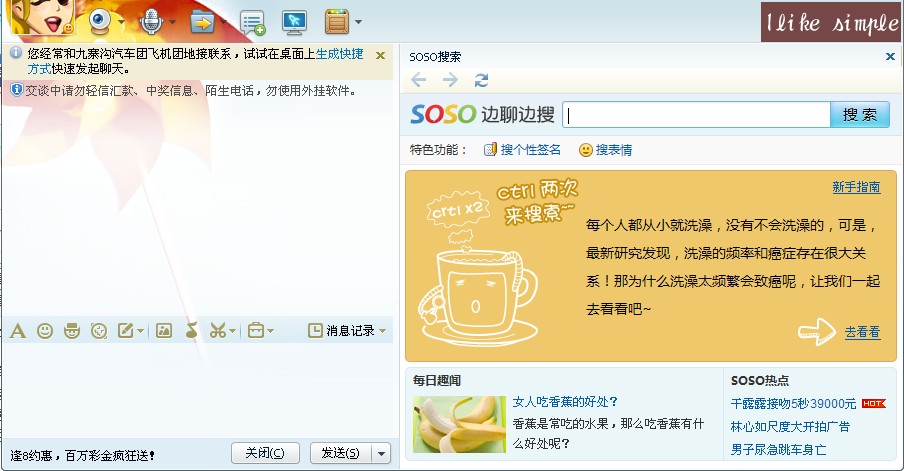This screenshot has height=471, width=904.
Task: Click the send file folder icon
Action: (203, 20)
